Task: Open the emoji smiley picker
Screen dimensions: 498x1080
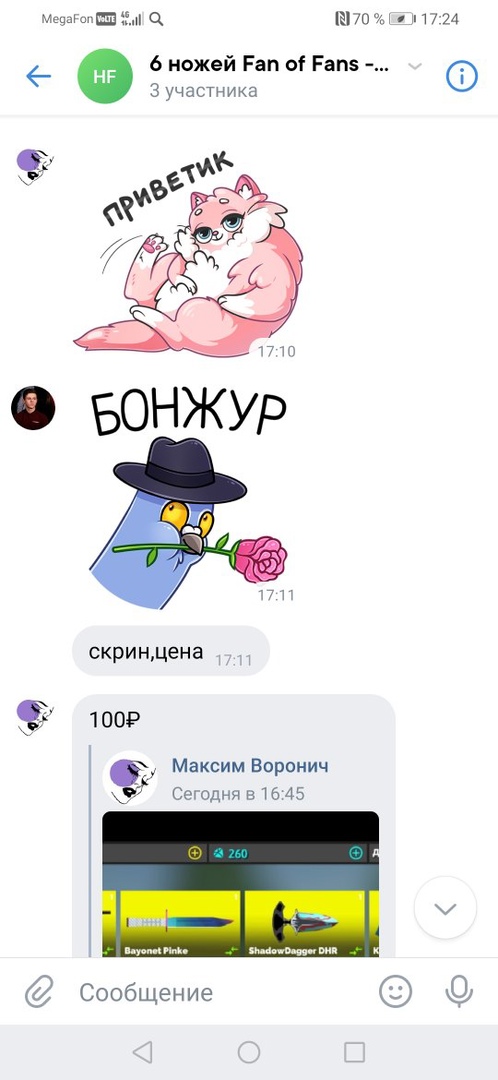Action: pos(396,992)
